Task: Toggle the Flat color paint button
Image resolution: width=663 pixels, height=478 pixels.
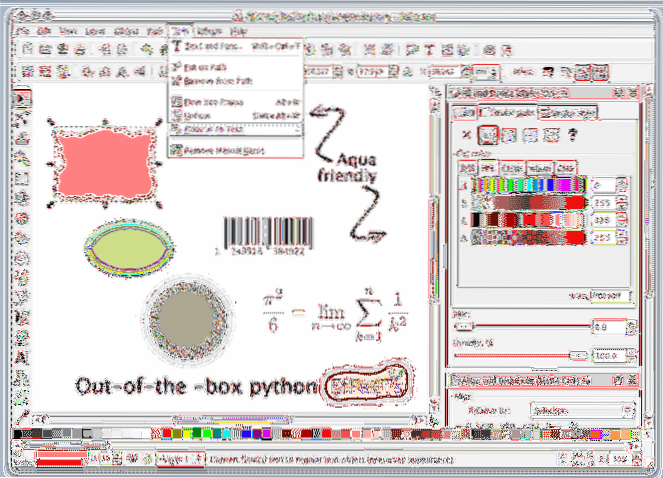Action: [x=488, y=134]
